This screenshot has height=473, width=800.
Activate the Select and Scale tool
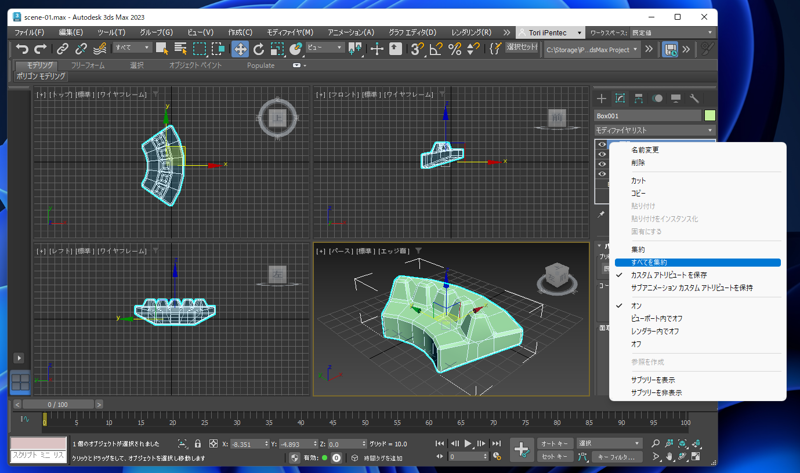point(277,48)
